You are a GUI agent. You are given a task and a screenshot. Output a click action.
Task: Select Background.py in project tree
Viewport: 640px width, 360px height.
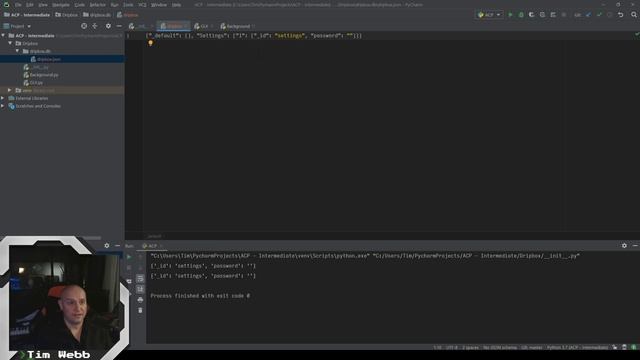coord(44,75)
